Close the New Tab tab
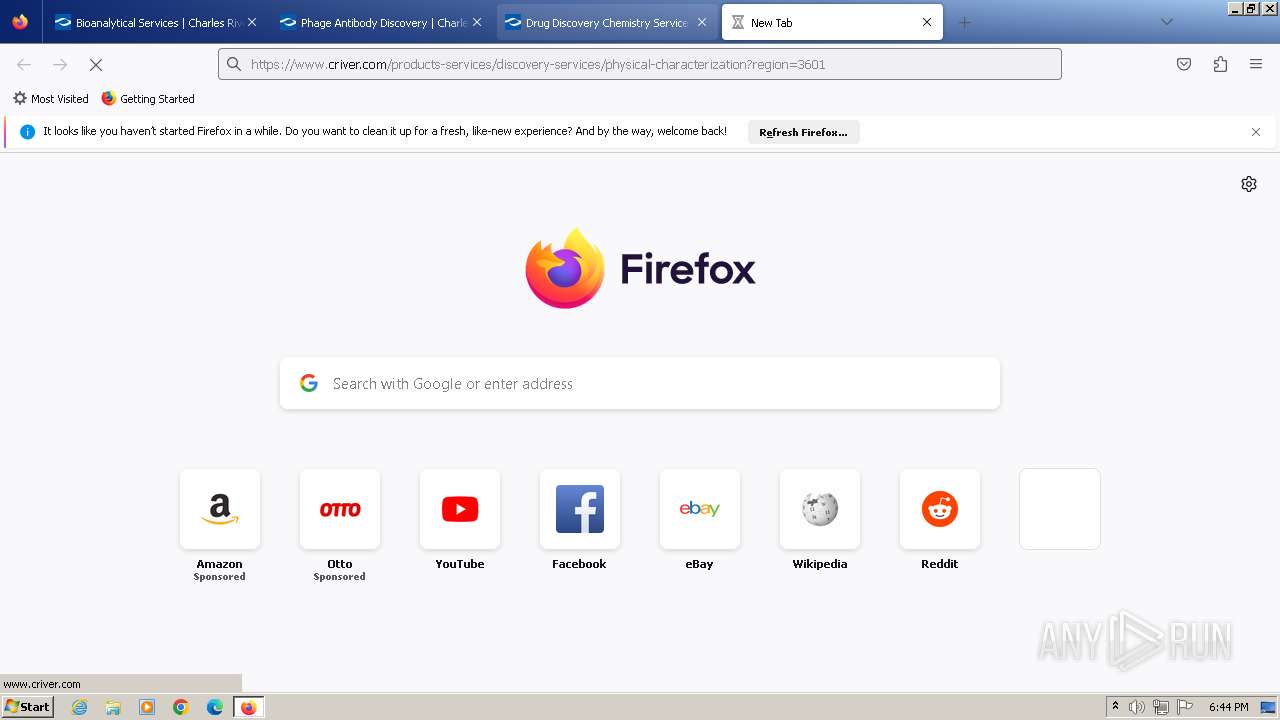Viewport: 1280px width, 720px height. 927,22
